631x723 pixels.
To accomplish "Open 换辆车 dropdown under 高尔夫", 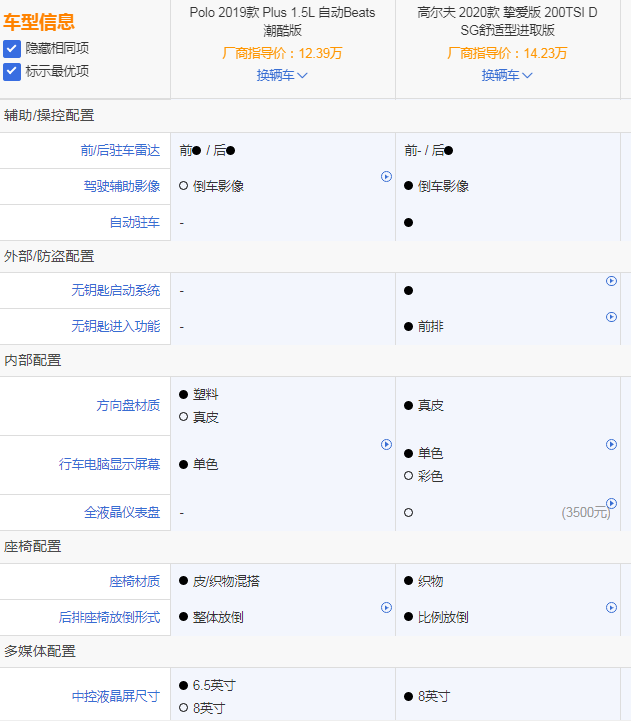I will coord(507,75).
